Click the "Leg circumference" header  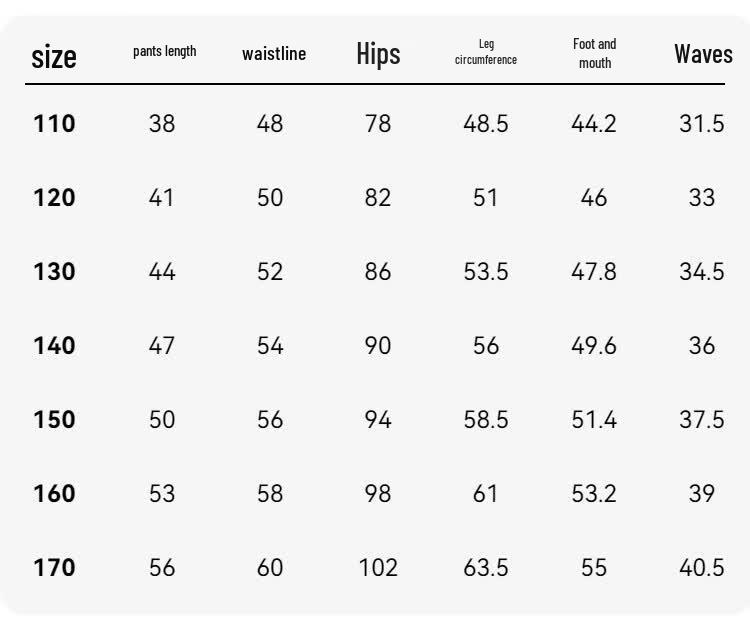click(x=486, y=52)
